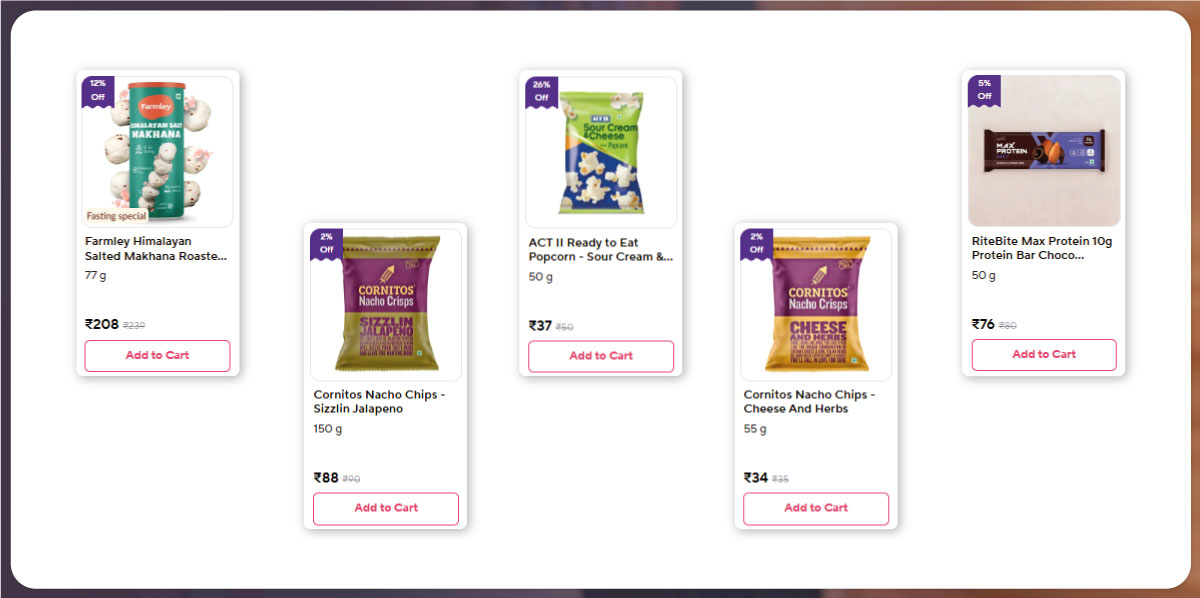This screenshot has width=1200, height=598.
Task: Add ACT II popcorn to cart
Action: tap(601, 356)
